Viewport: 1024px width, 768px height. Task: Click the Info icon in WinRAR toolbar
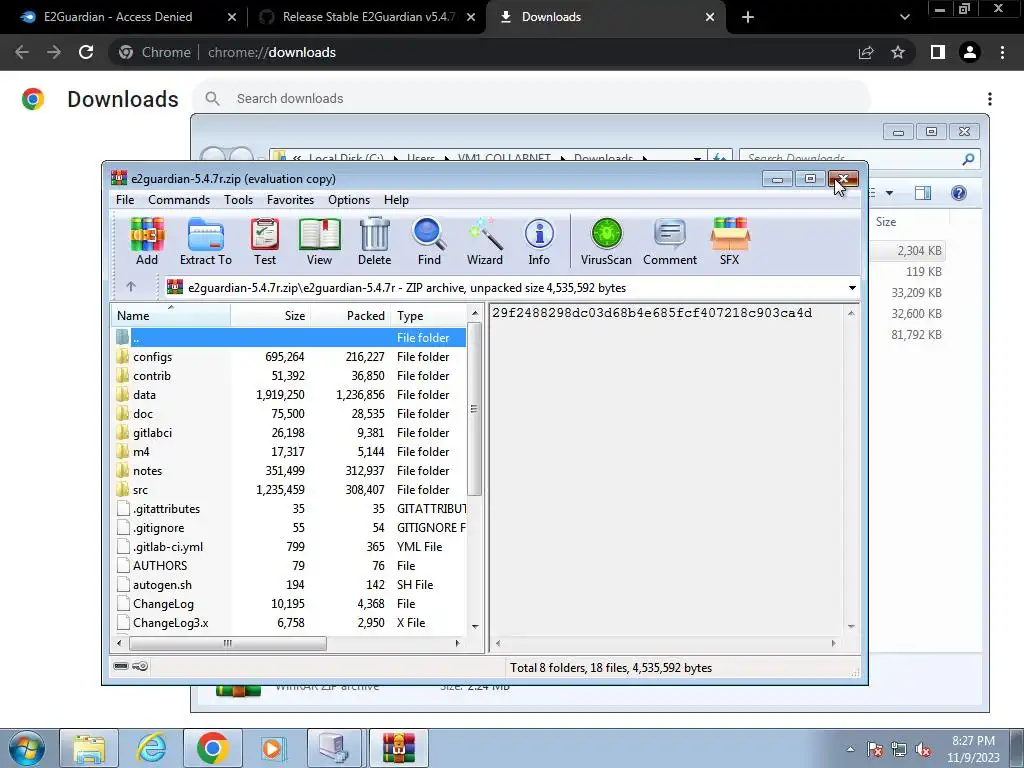click(x=539, y=241)
